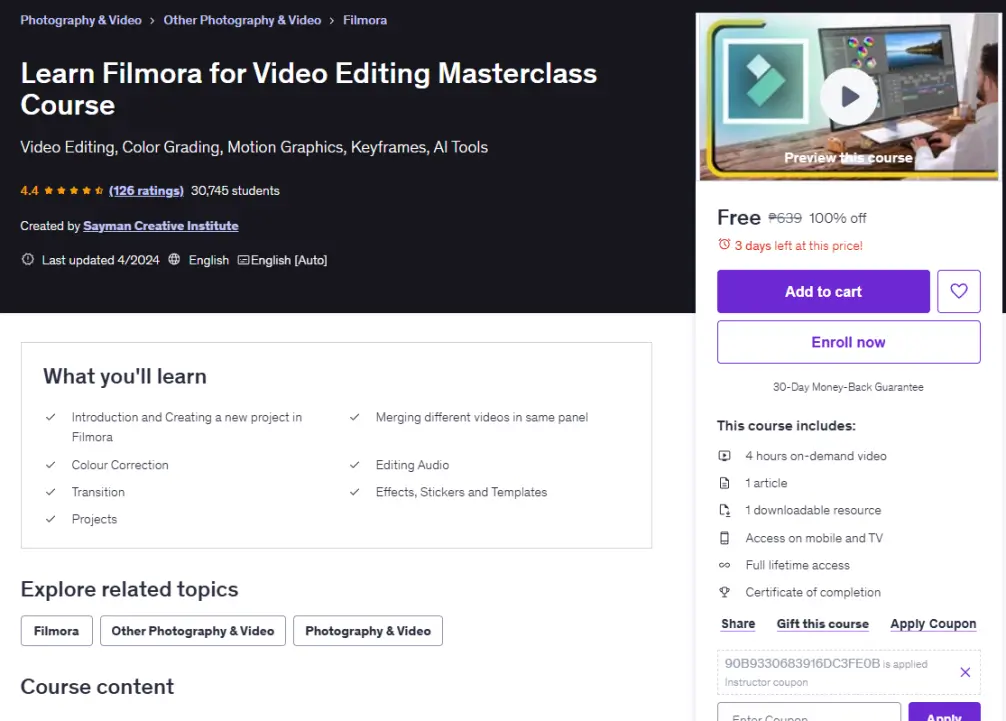1006x721 pixels.
Task: Click the 100% off discount text
Action: coord(837,218)
